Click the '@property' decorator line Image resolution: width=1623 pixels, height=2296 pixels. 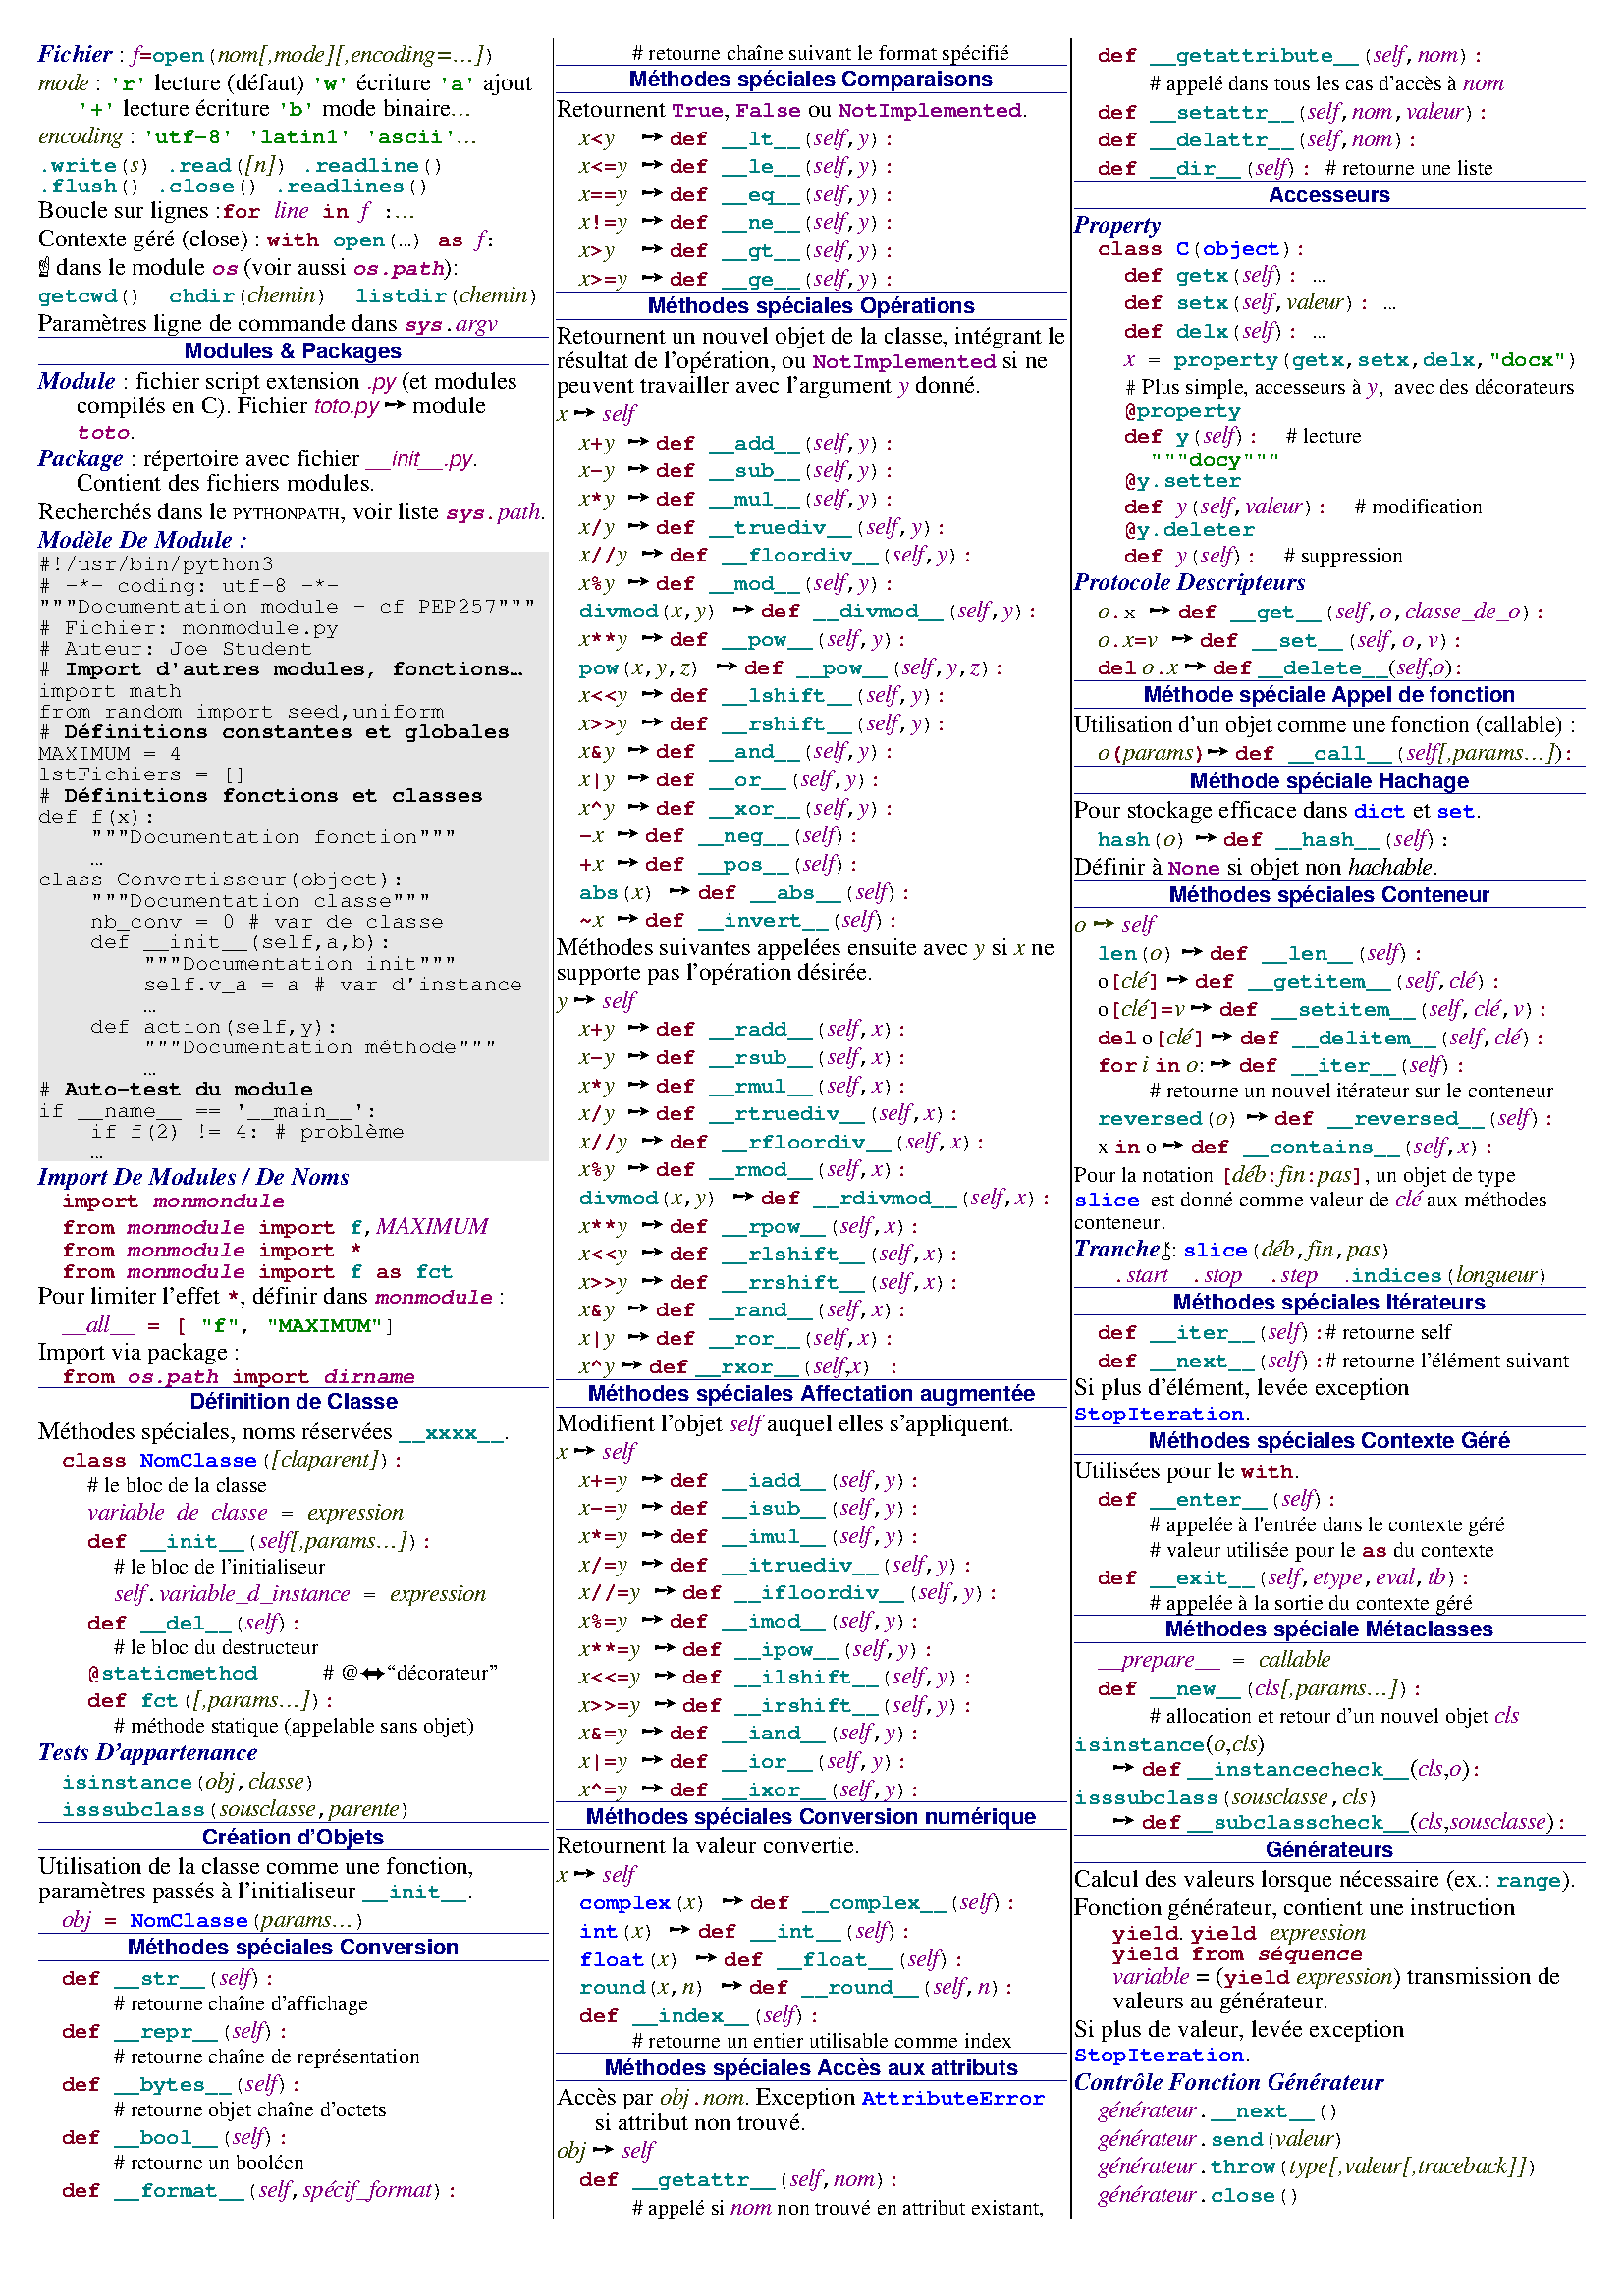pyautogui.click(x=1181, y=411)
